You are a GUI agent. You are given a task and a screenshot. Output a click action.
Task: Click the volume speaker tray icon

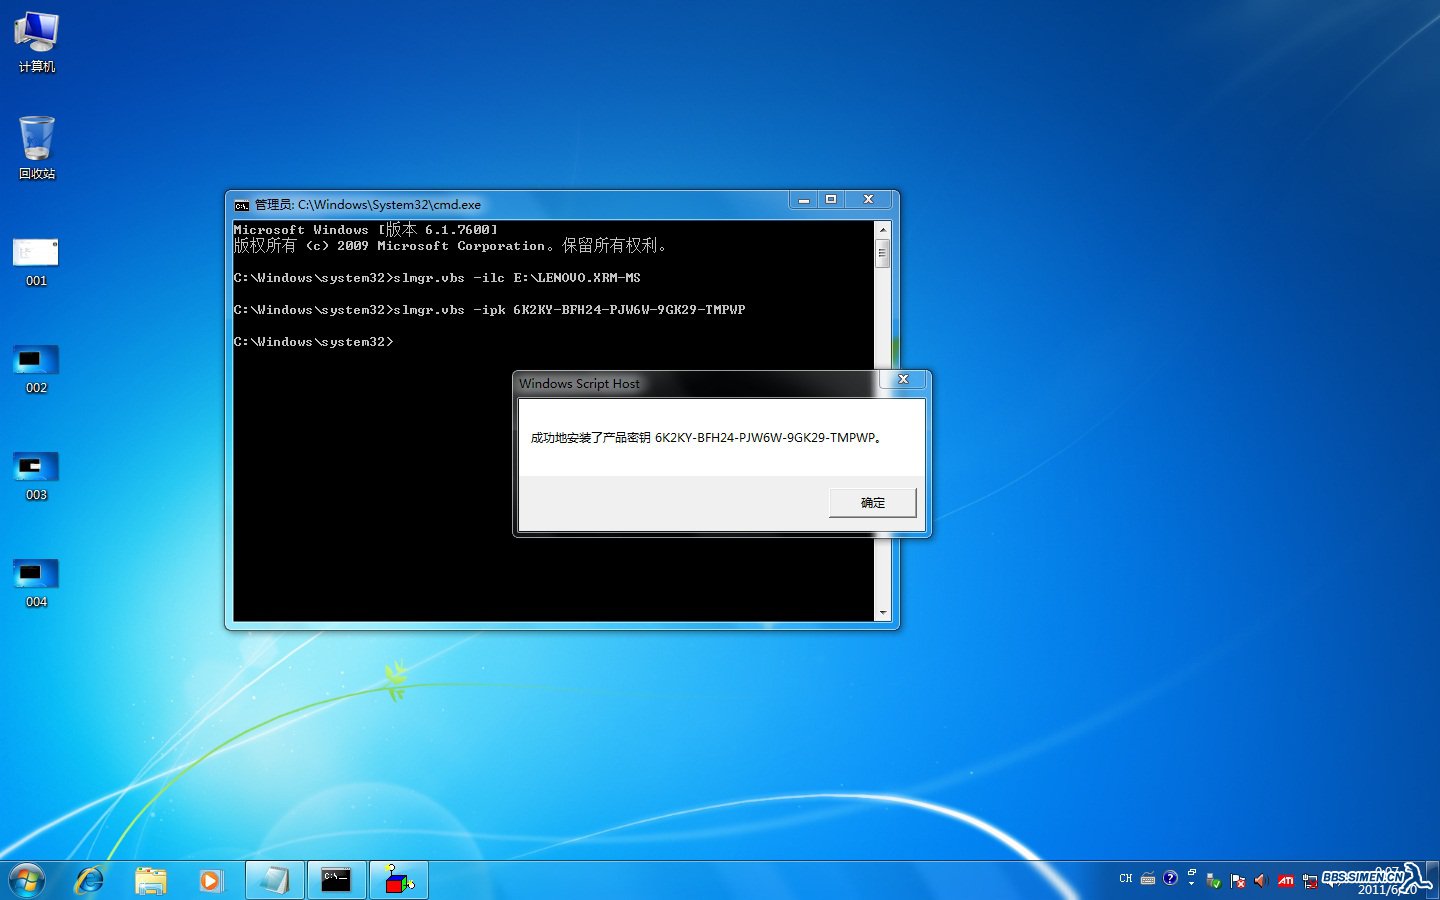(1261, 881)
